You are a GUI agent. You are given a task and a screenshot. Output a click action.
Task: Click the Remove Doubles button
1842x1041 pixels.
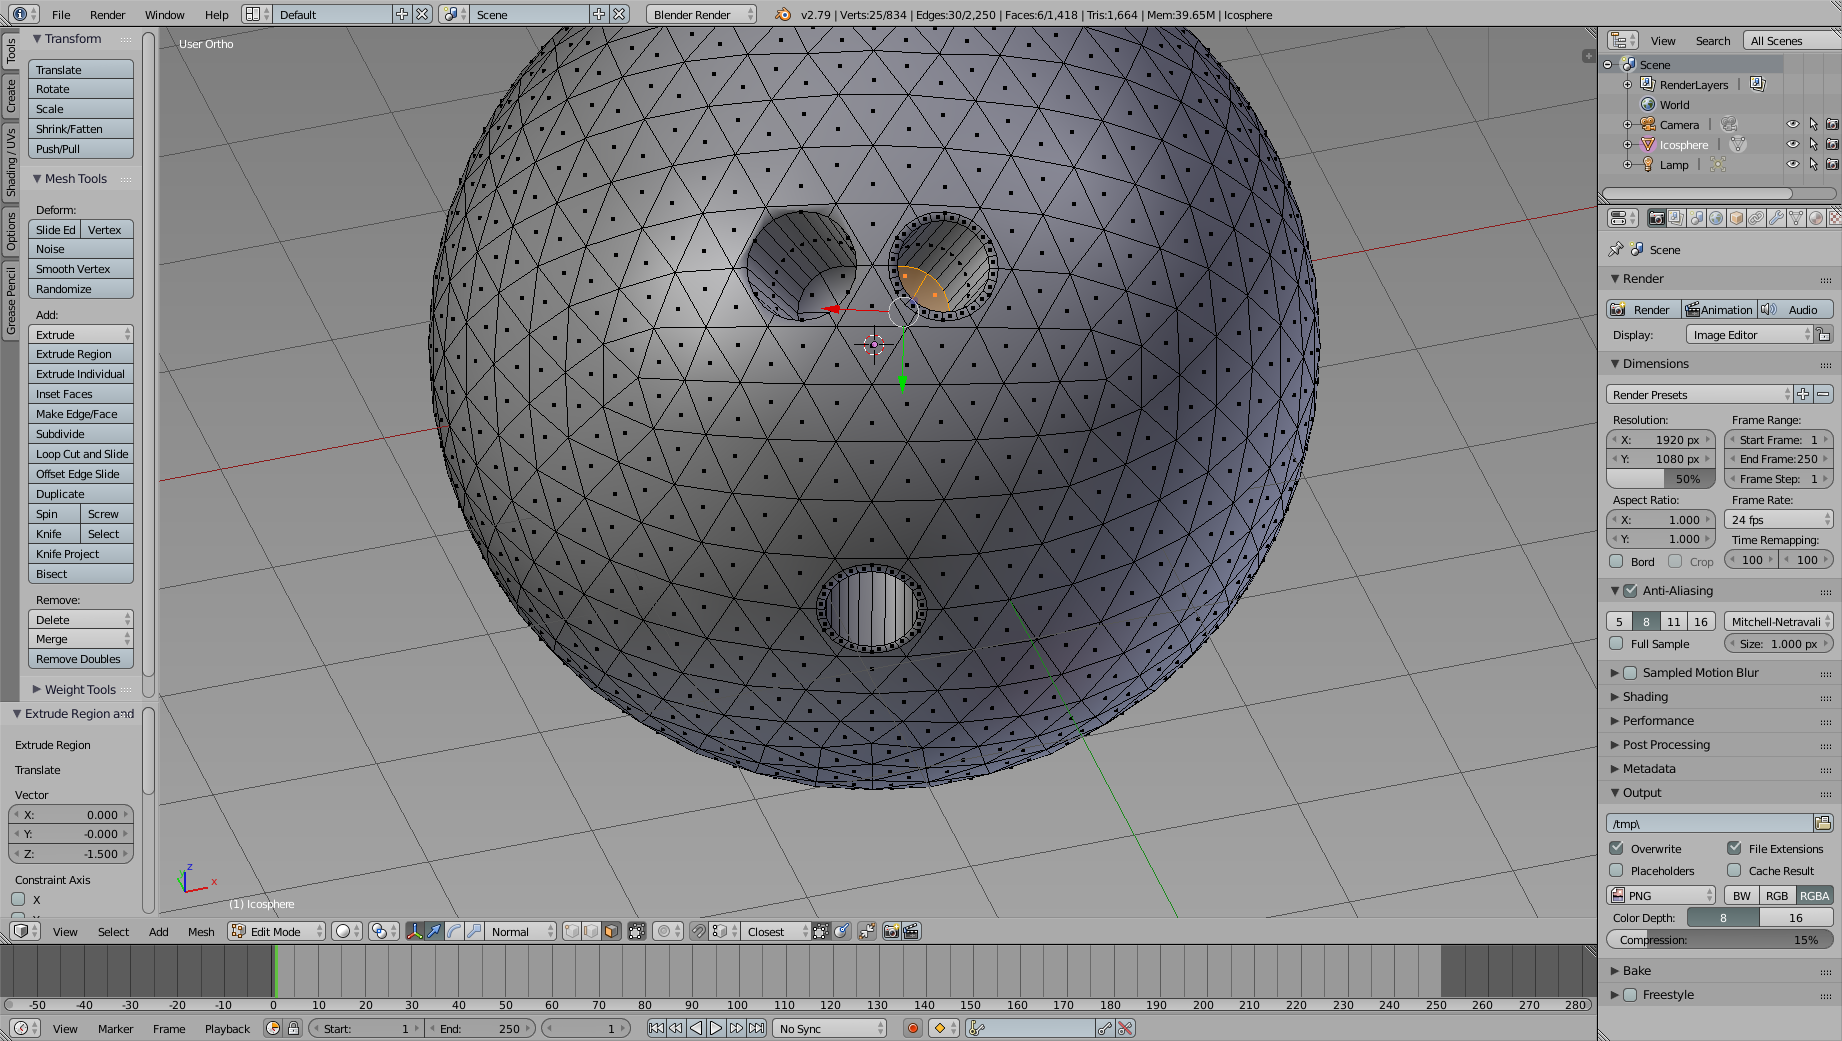click(81, 659)
